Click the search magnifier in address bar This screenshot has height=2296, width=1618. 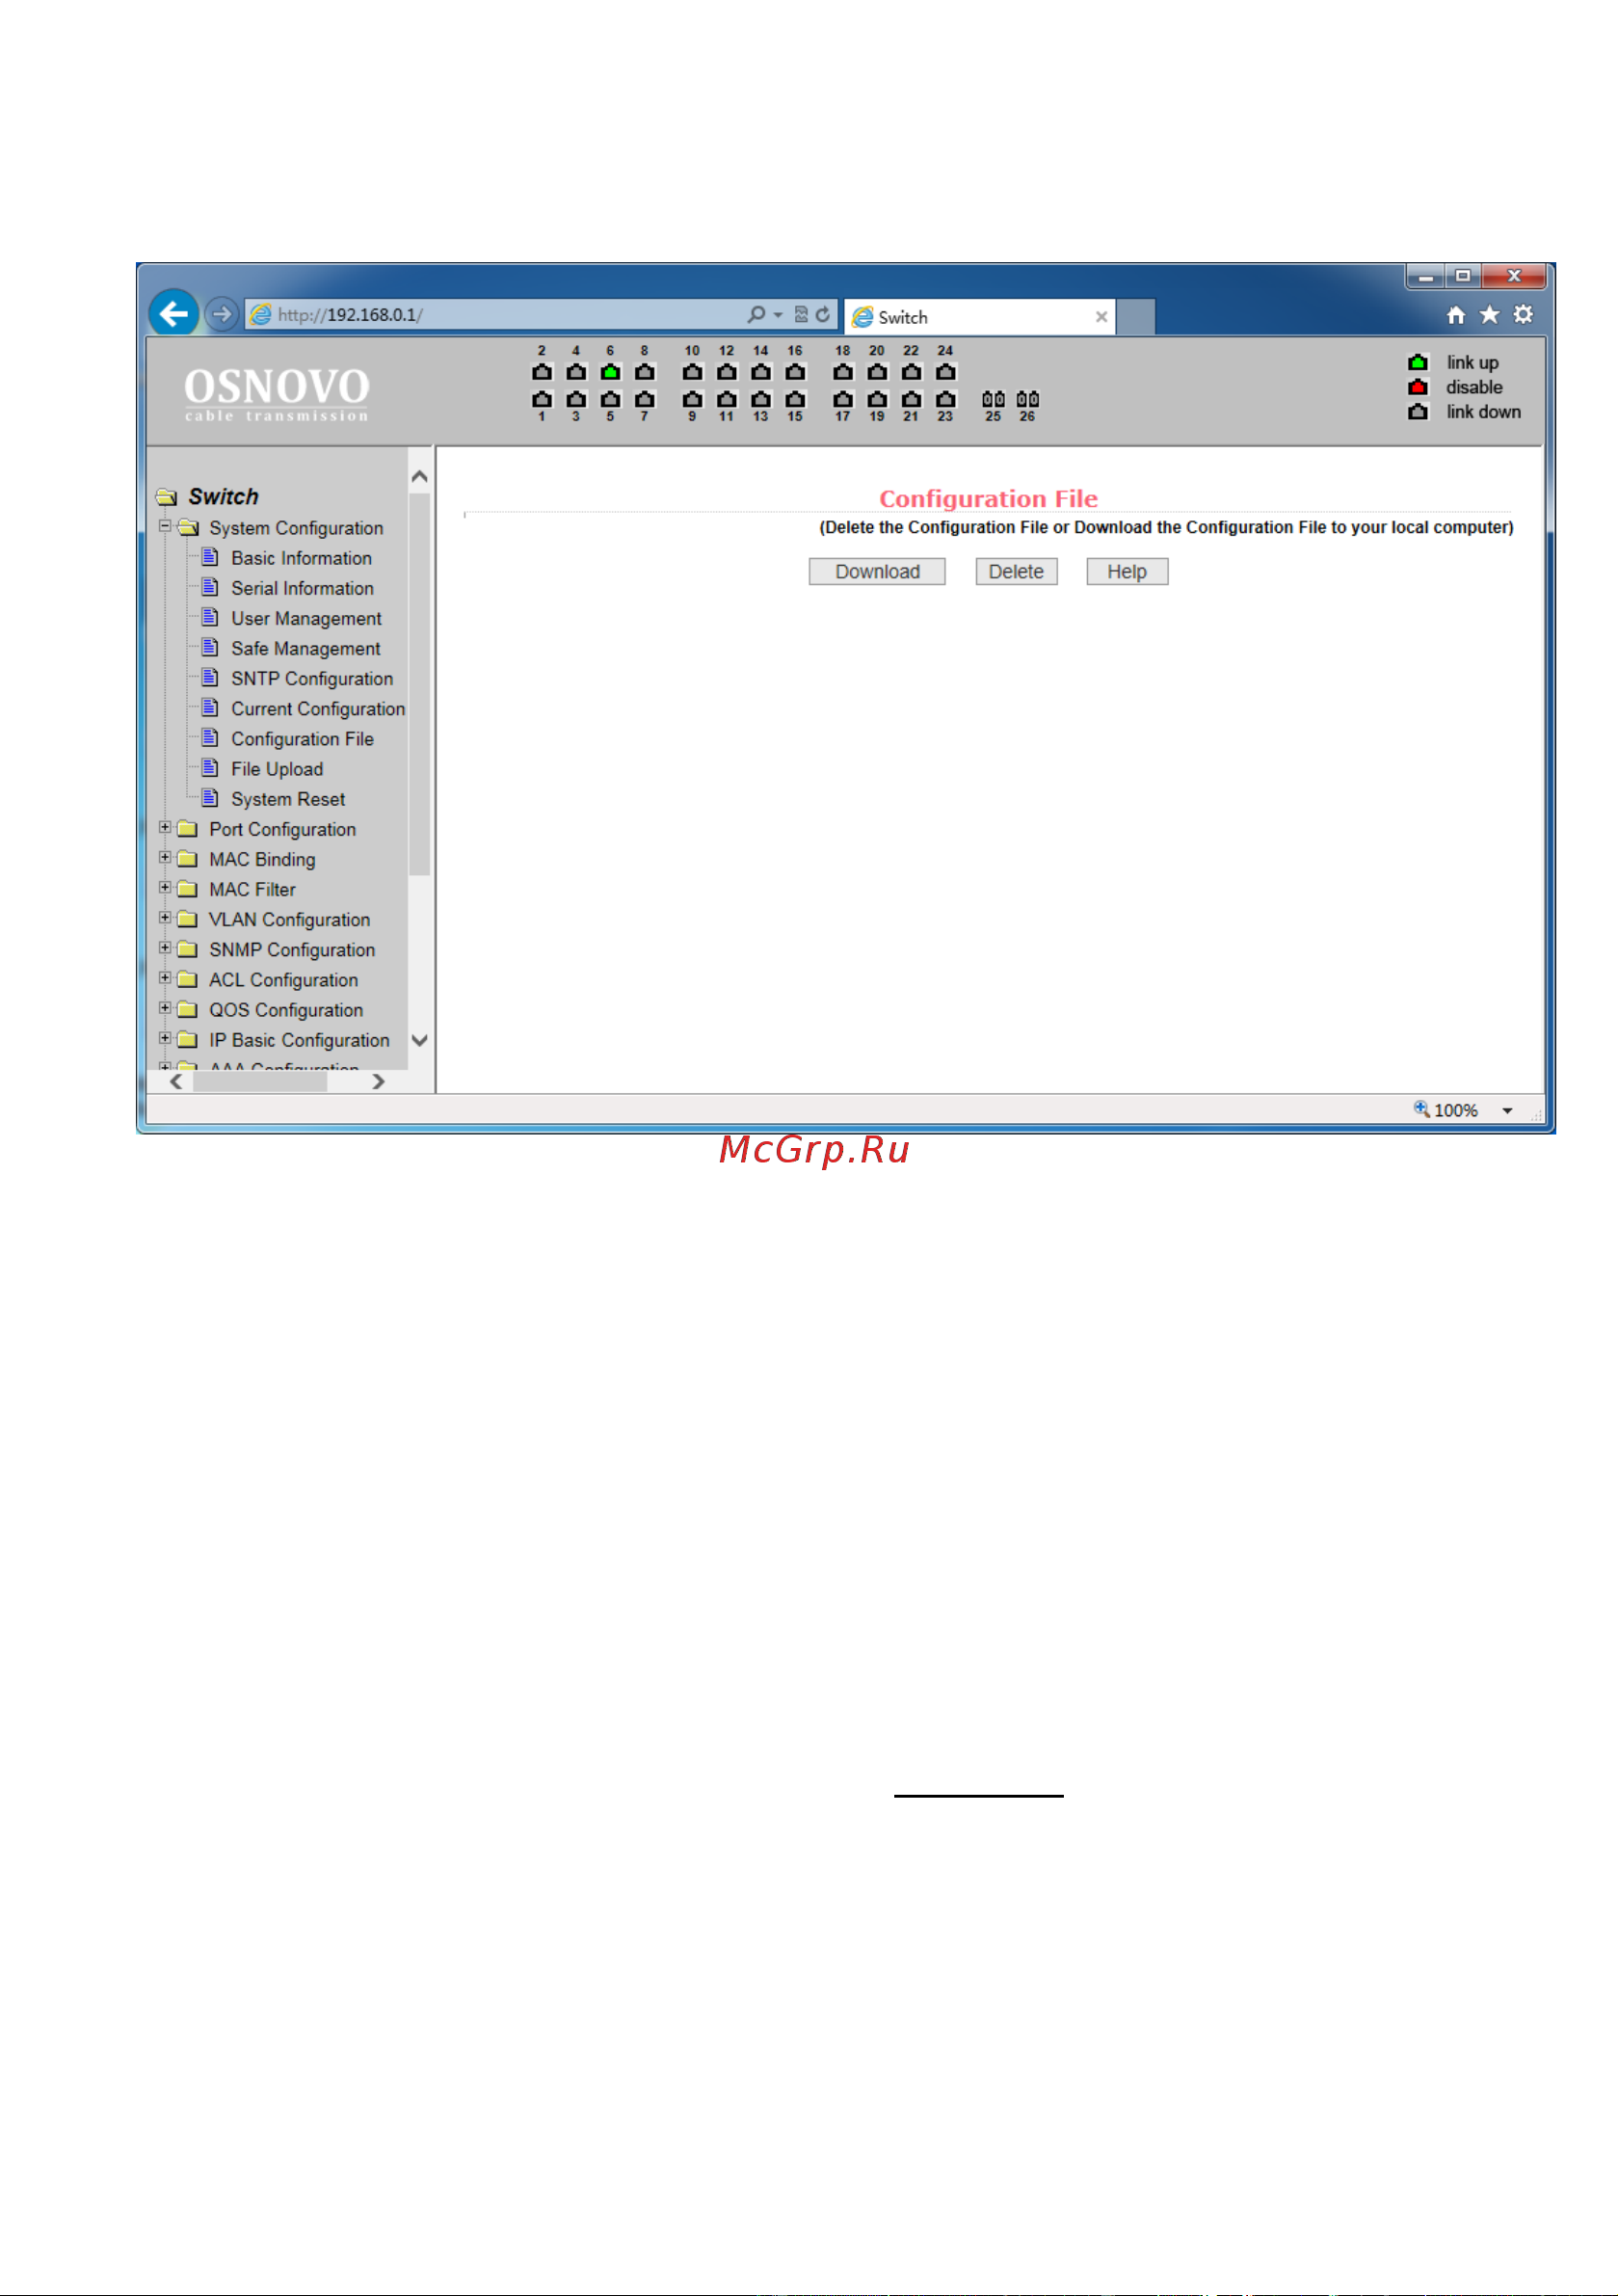[756, 314]
